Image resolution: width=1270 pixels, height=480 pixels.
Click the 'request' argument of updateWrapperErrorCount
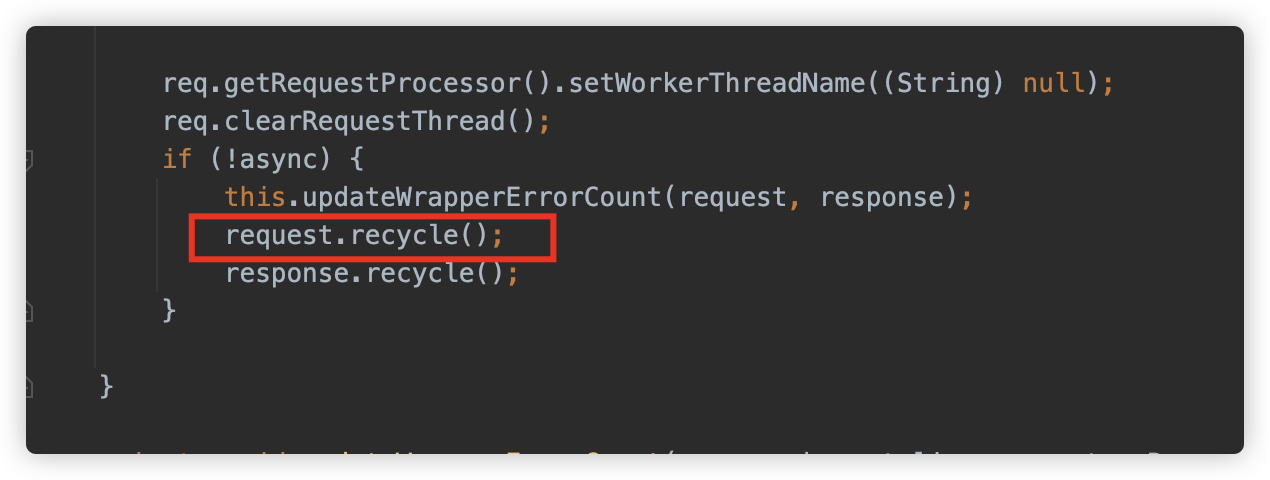click(x=733, y=197)
